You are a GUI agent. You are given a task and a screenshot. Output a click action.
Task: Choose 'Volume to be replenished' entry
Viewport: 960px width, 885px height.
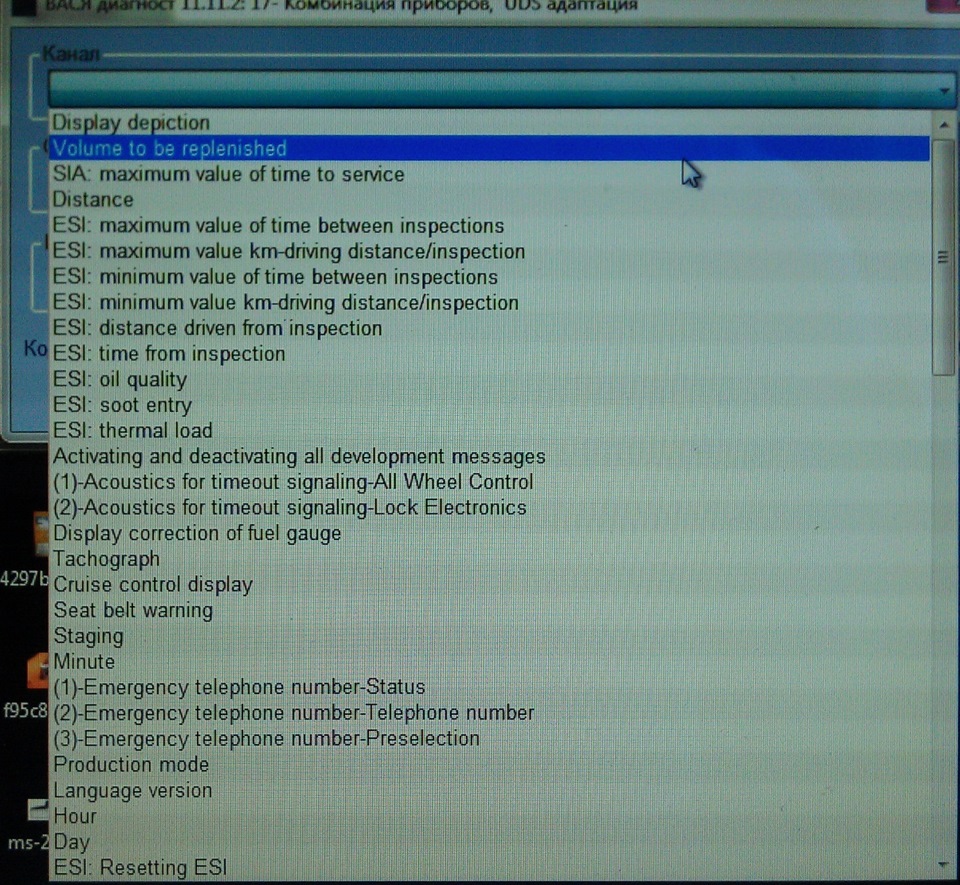490,148
